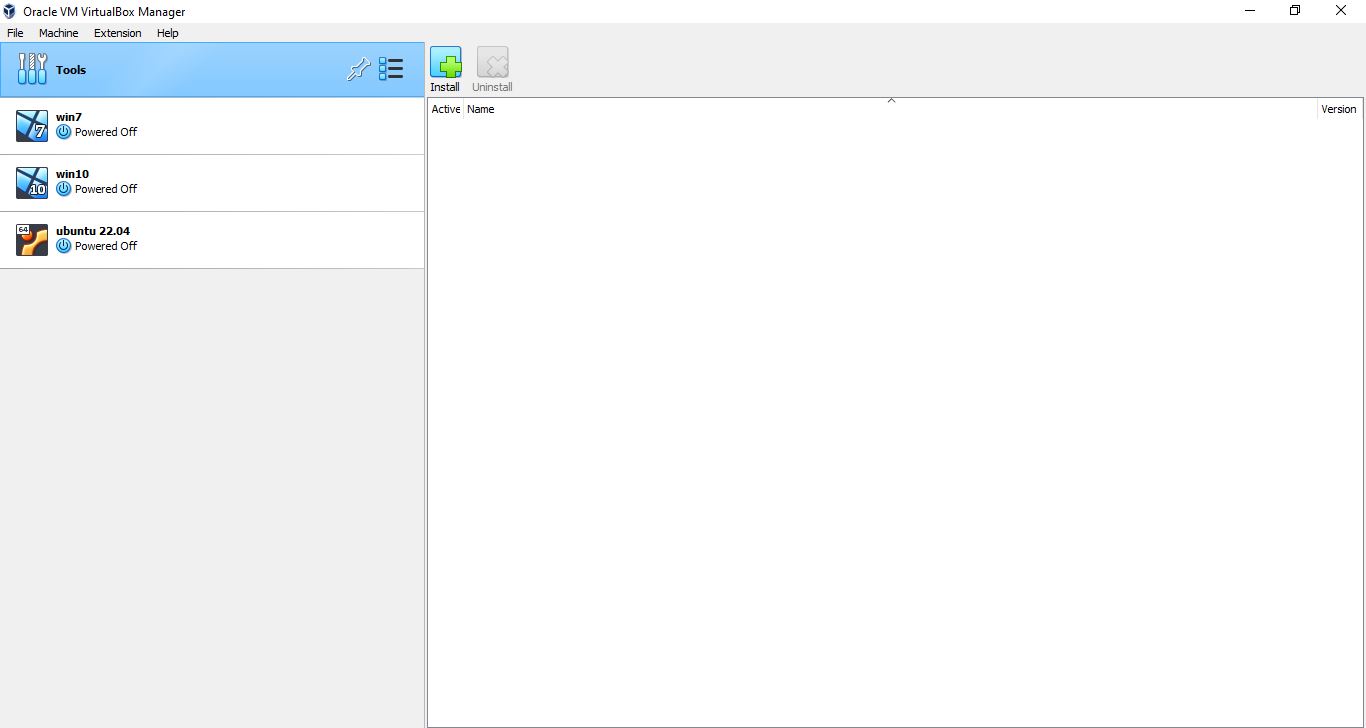Select the win7 machine name text
Screen dimensions: 1366x728
(x=69, y=117)
